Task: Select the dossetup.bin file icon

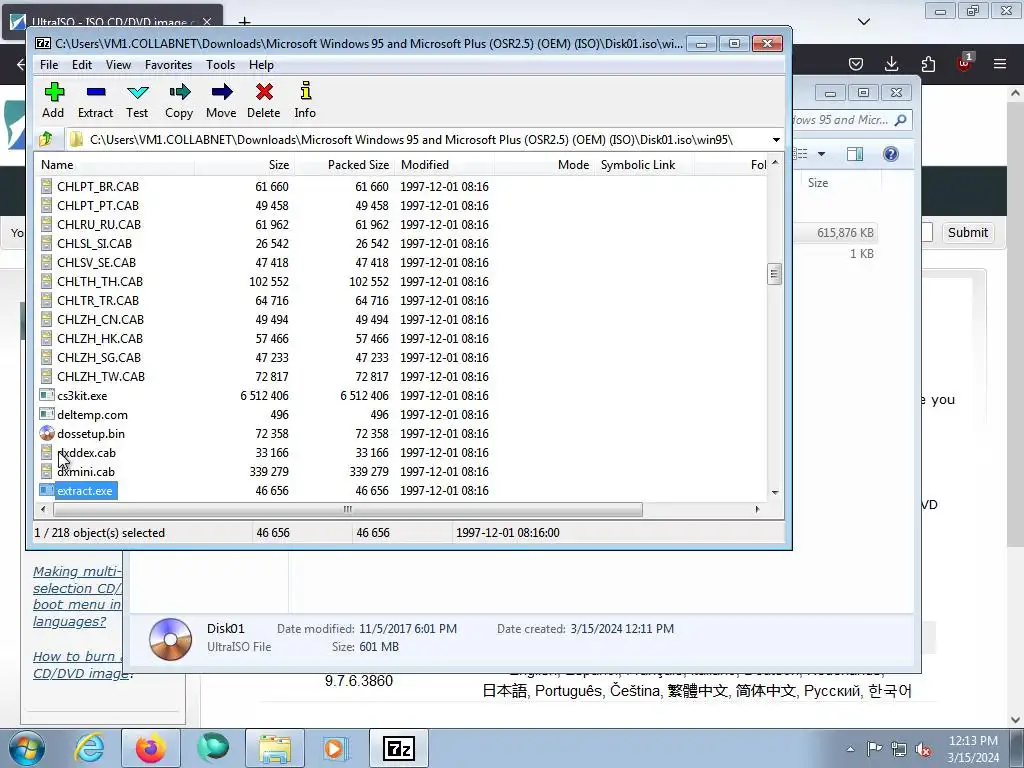Action: pyautogui.click(x=47, y=433)
